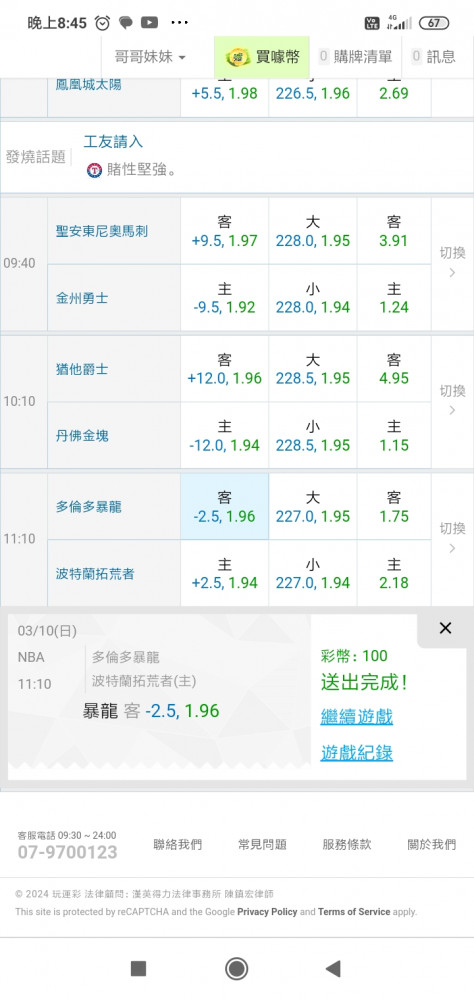
Task: Open the 購牌清單 cart list
Action: click(x=355, y=57)
